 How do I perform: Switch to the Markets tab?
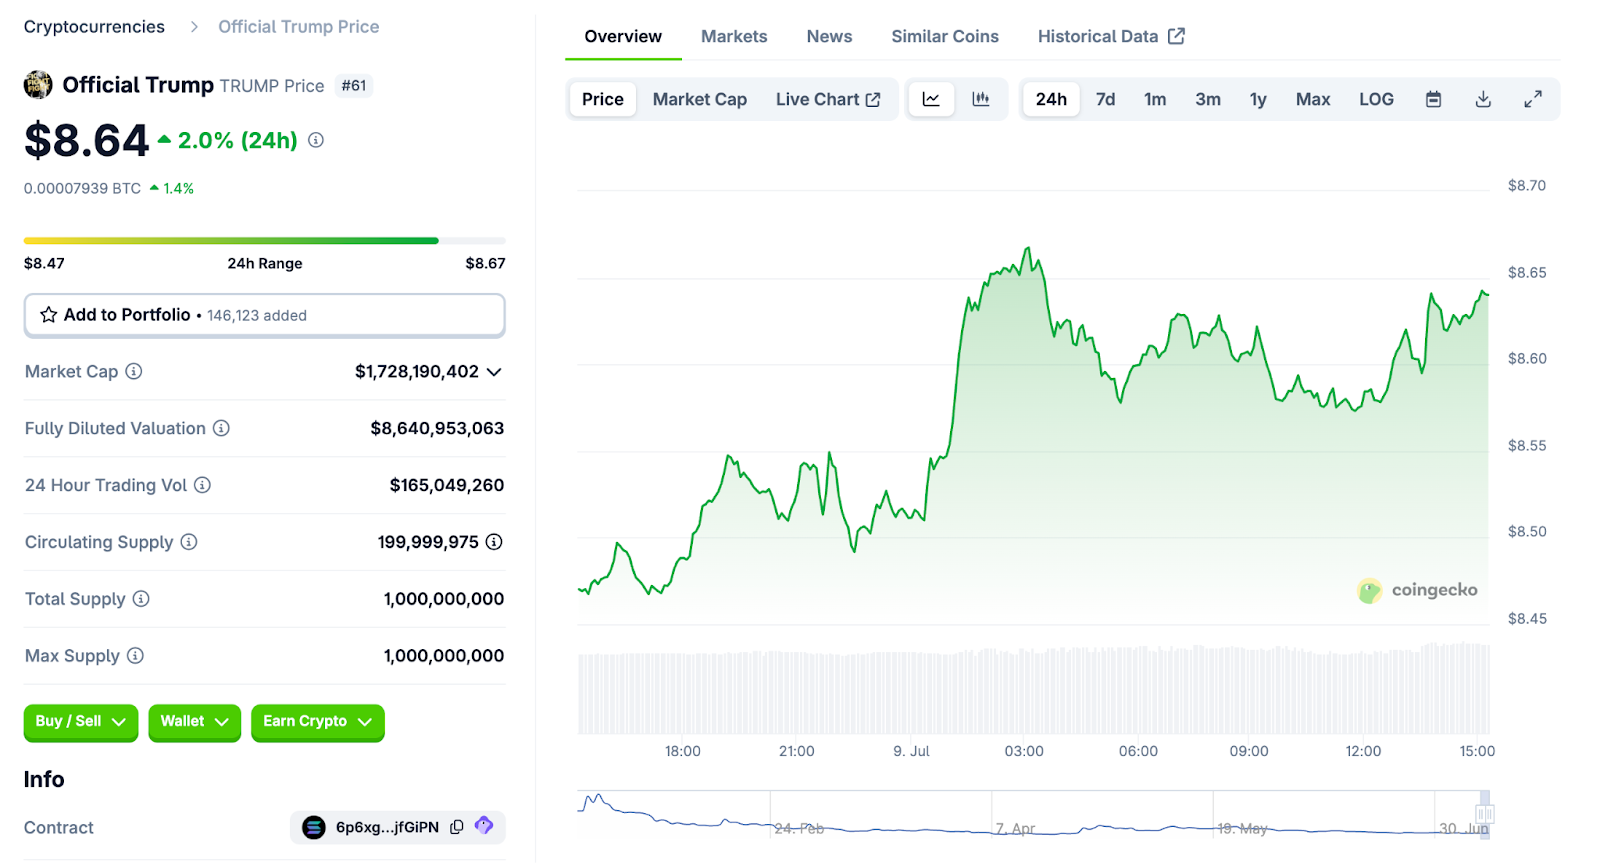733,36
